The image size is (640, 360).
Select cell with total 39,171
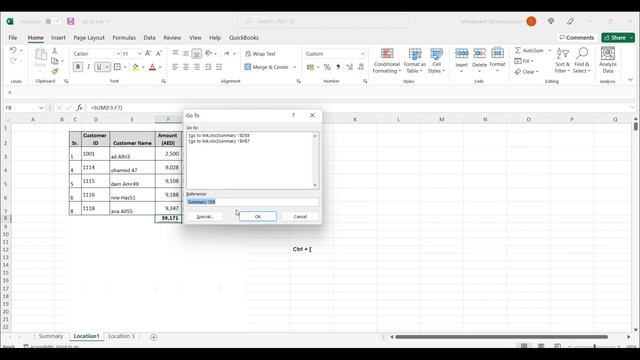click(168, 218)
